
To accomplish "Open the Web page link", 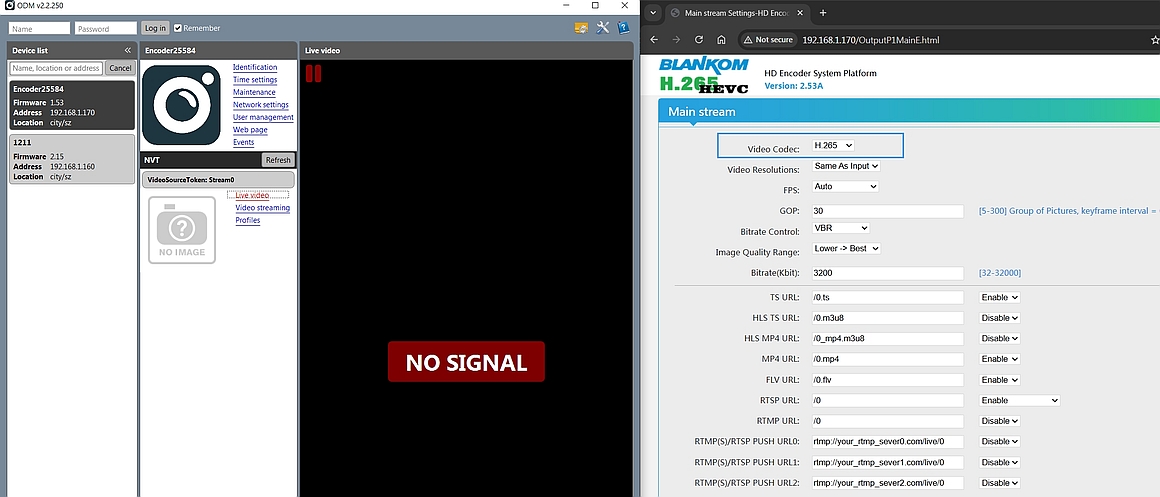I will click(x=250, y=130).
